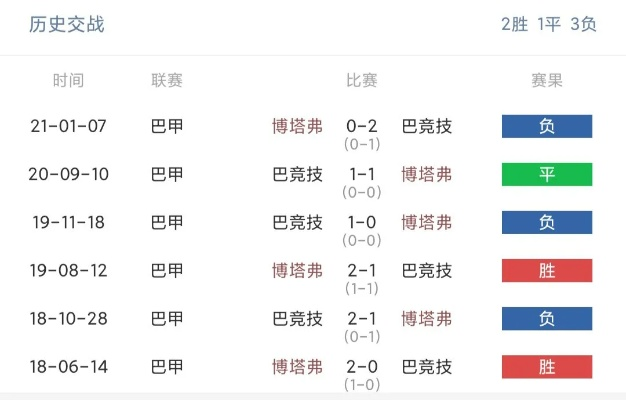Open 博塔弗 team link in 21-01-07 row
The width and height of the screenshot is (626, 400).
297,127
